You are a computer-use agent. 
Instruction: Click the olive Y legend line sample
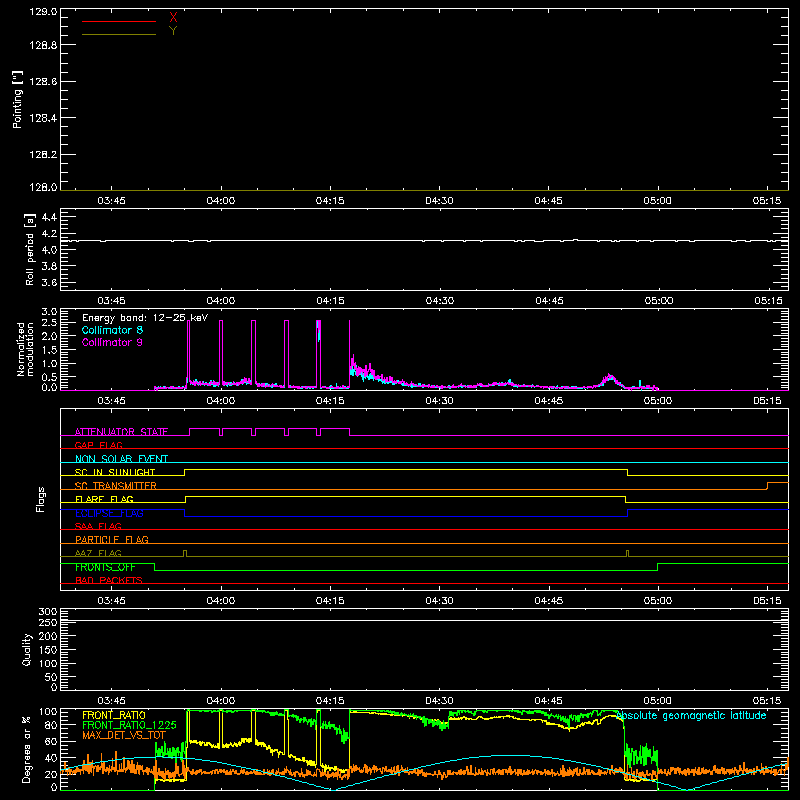click(x=119, y=34)
